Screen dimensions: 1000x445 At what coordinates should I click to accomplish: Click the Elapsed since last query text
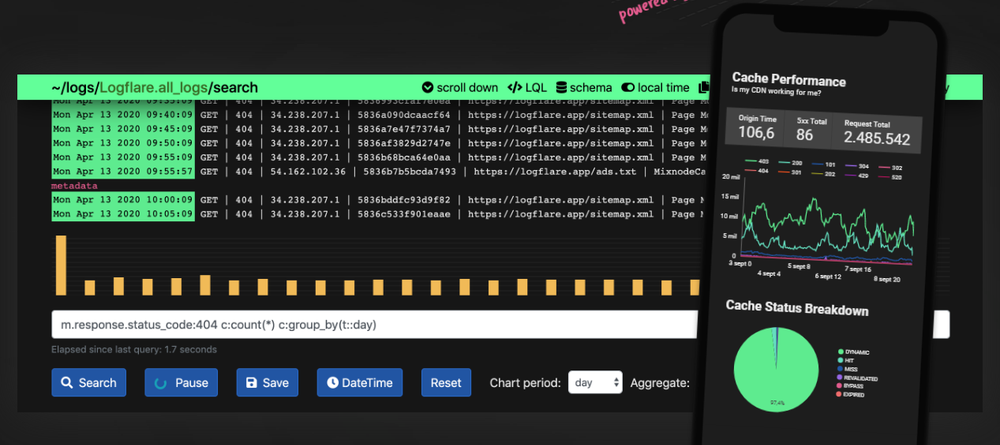134,349
